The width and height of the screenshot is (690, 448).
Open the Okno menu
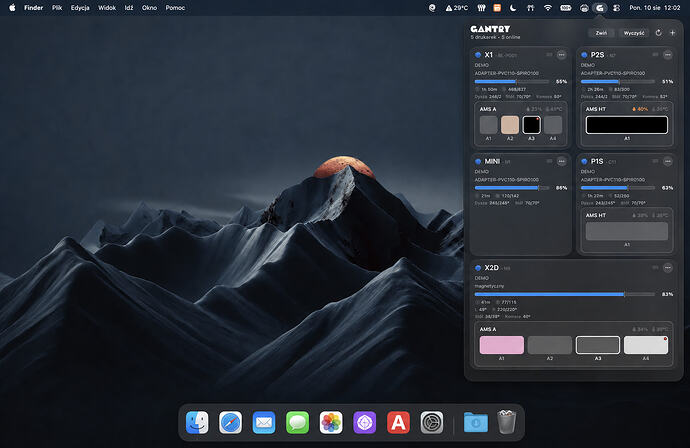click(149, 7)
